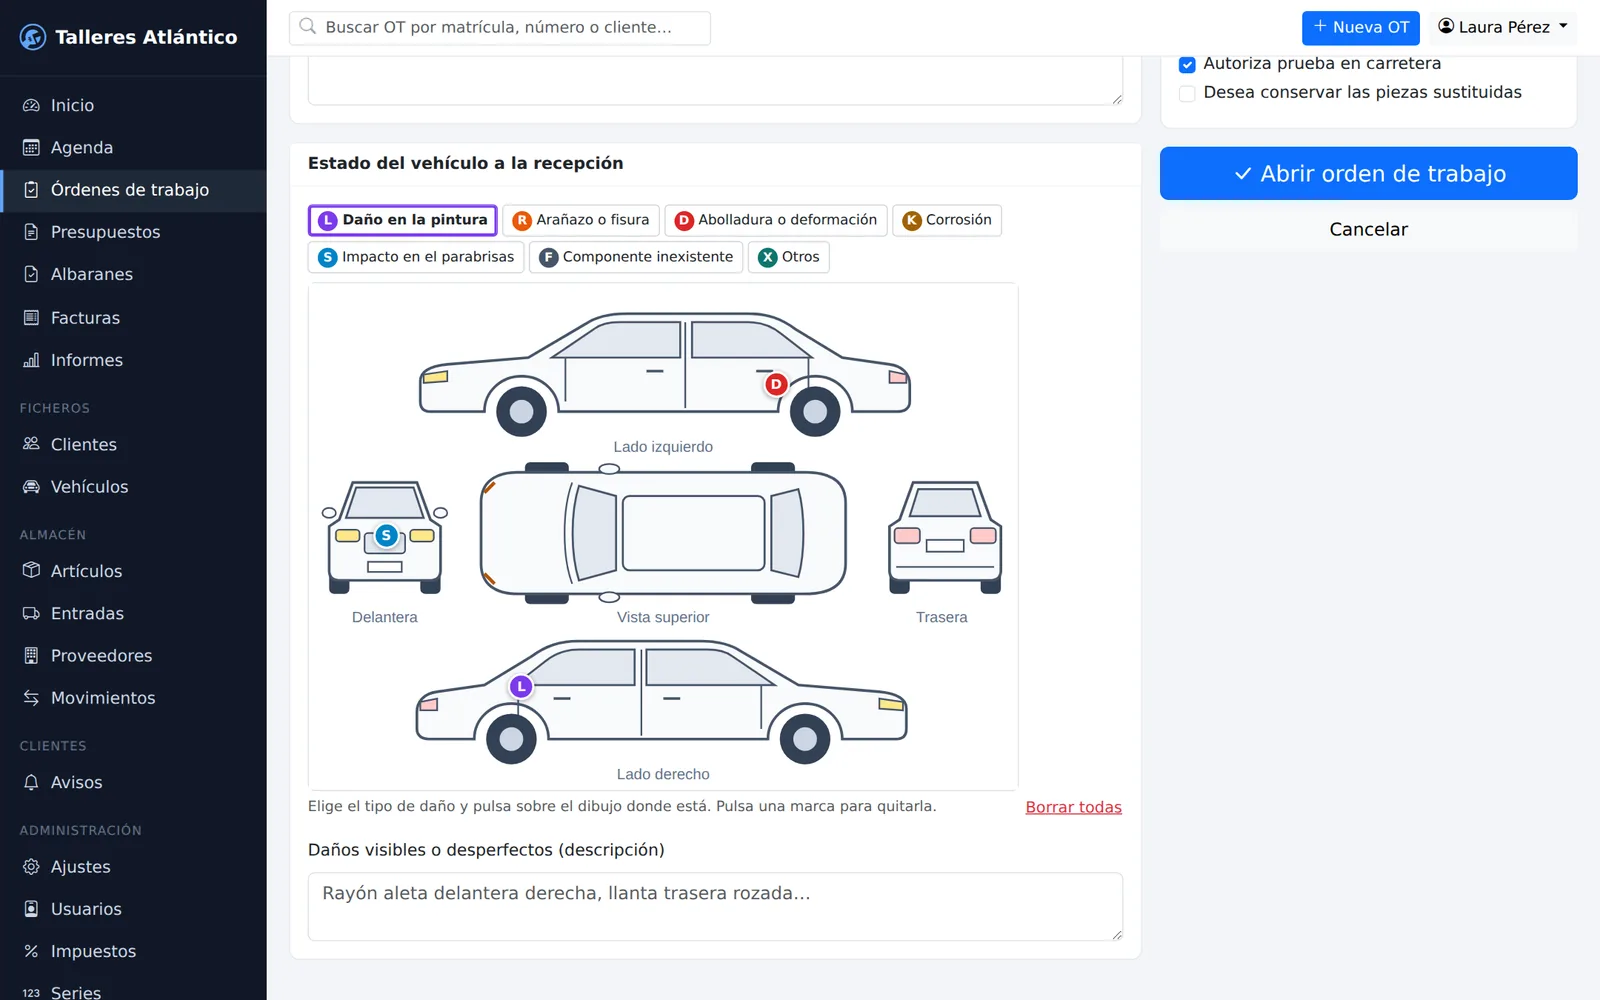Click the Clientes people icon
Image resolution: width=1600 pixels, height=1000 pixels.
(x=31, y=444)
